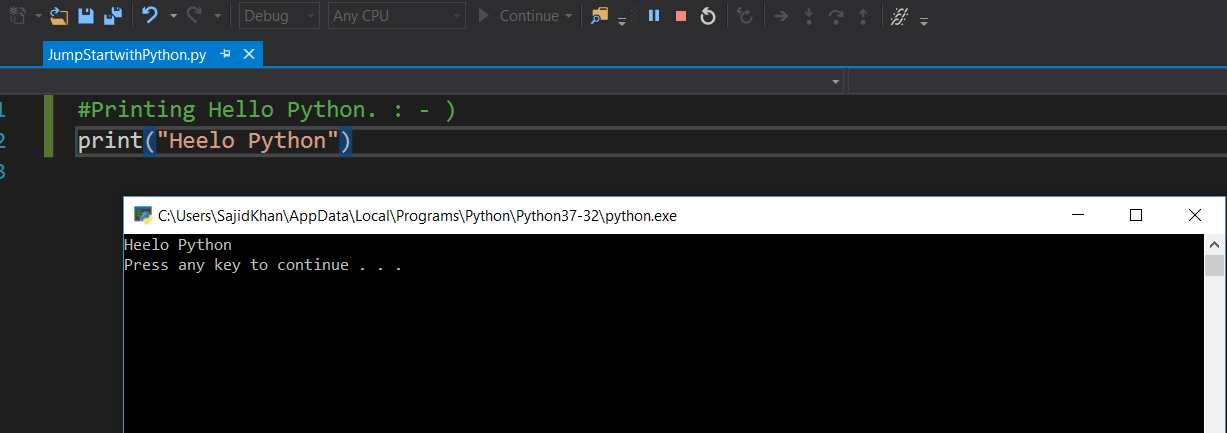Pin the JumpStartwithPython.py tab

pyautogui.click(x=226, y=54)
